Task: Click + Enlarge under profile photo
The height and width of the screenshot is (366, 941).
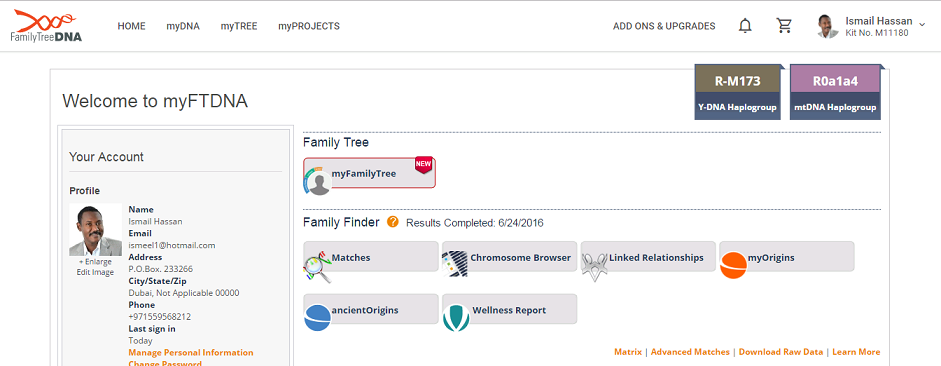Action: click(x=95, y=262)
